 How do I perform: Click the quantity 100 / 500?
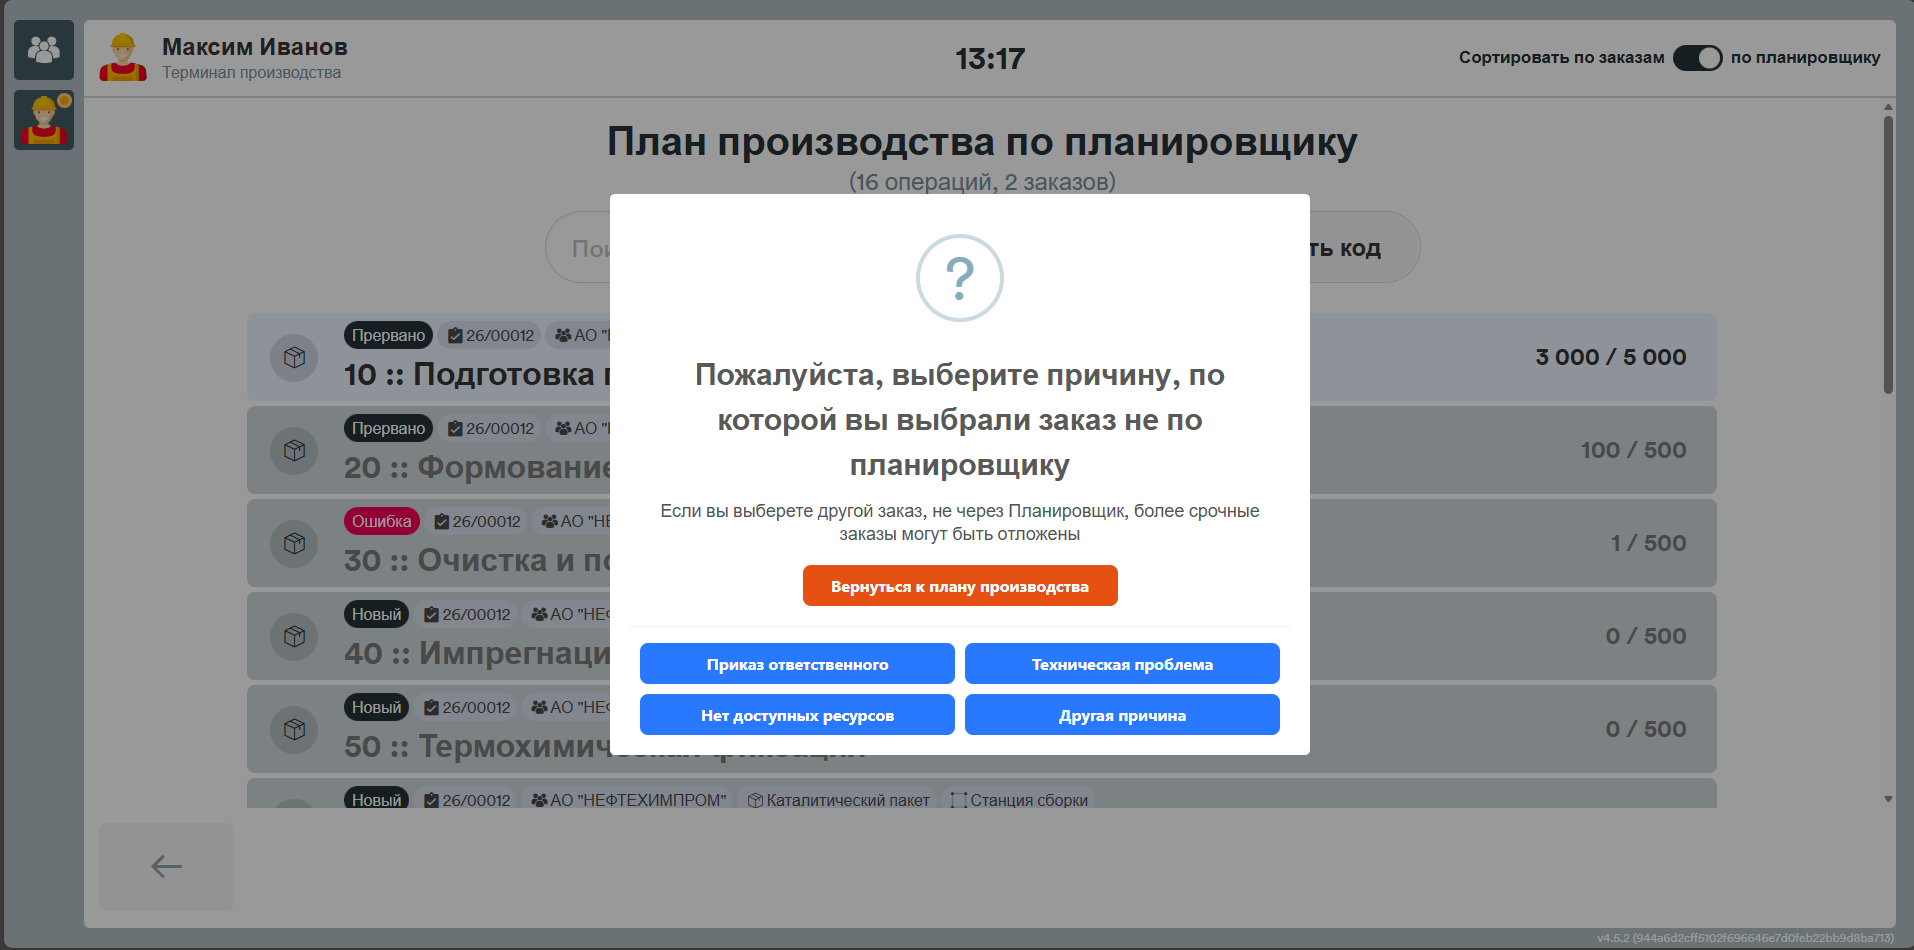click(1633, 450)
